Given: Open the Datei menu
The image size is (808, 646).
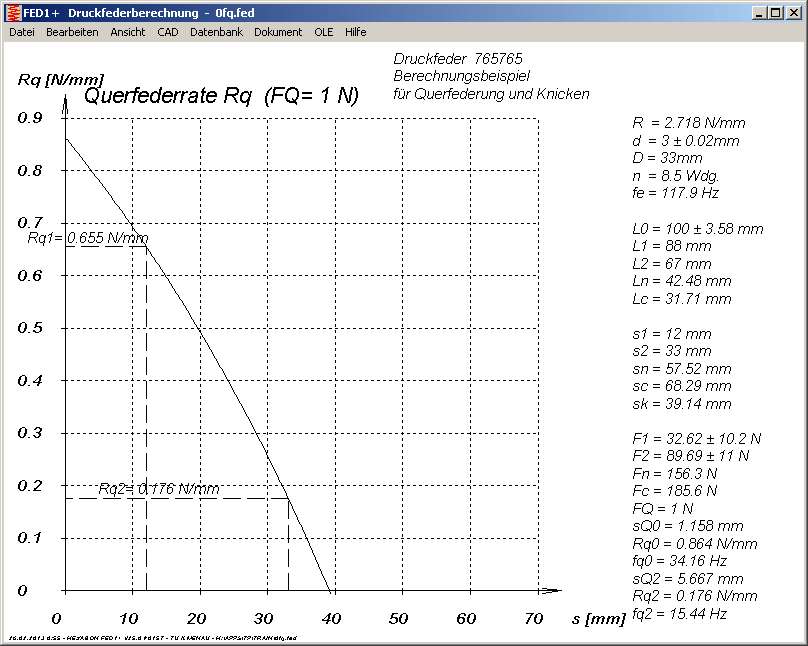Looking at the screenshot, I should pos(22,32).
